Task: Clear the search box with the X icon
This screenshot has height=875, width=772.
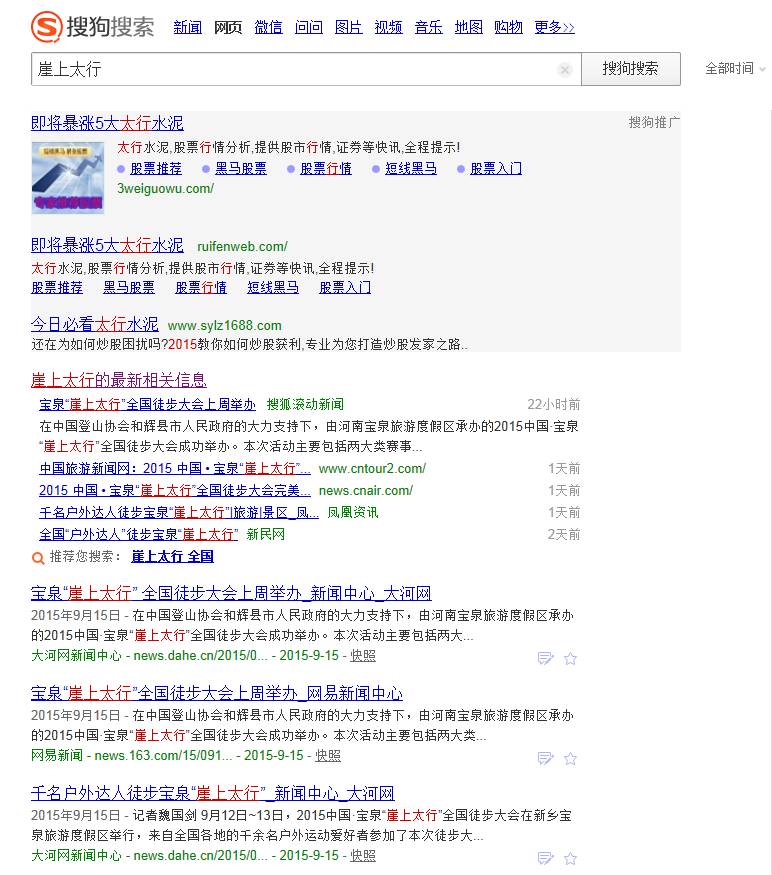Action: tap(565, 70)
